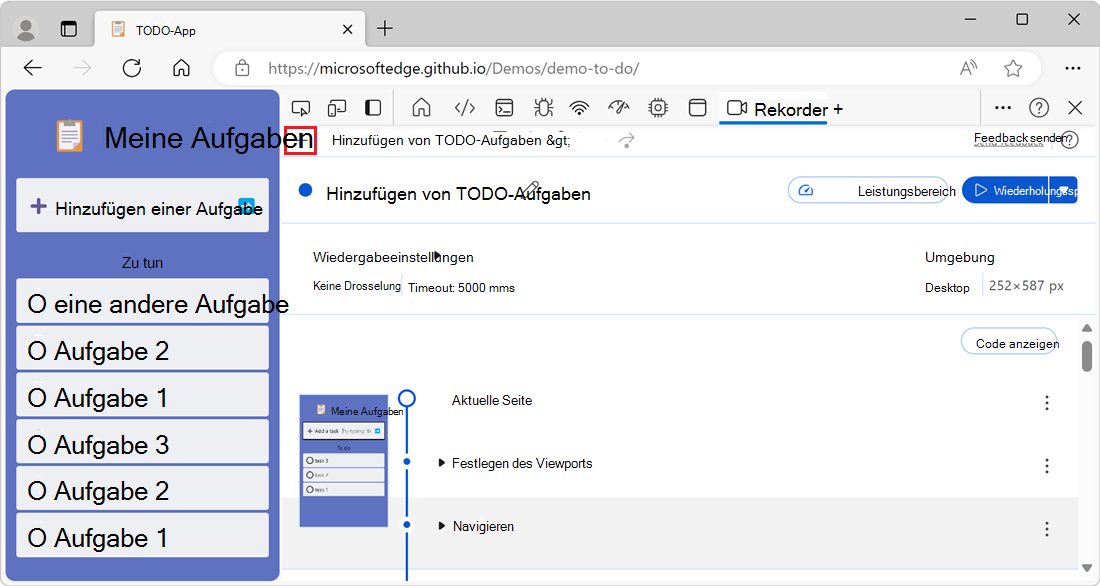Open DevTools settings via gear icon

(658, 107)
